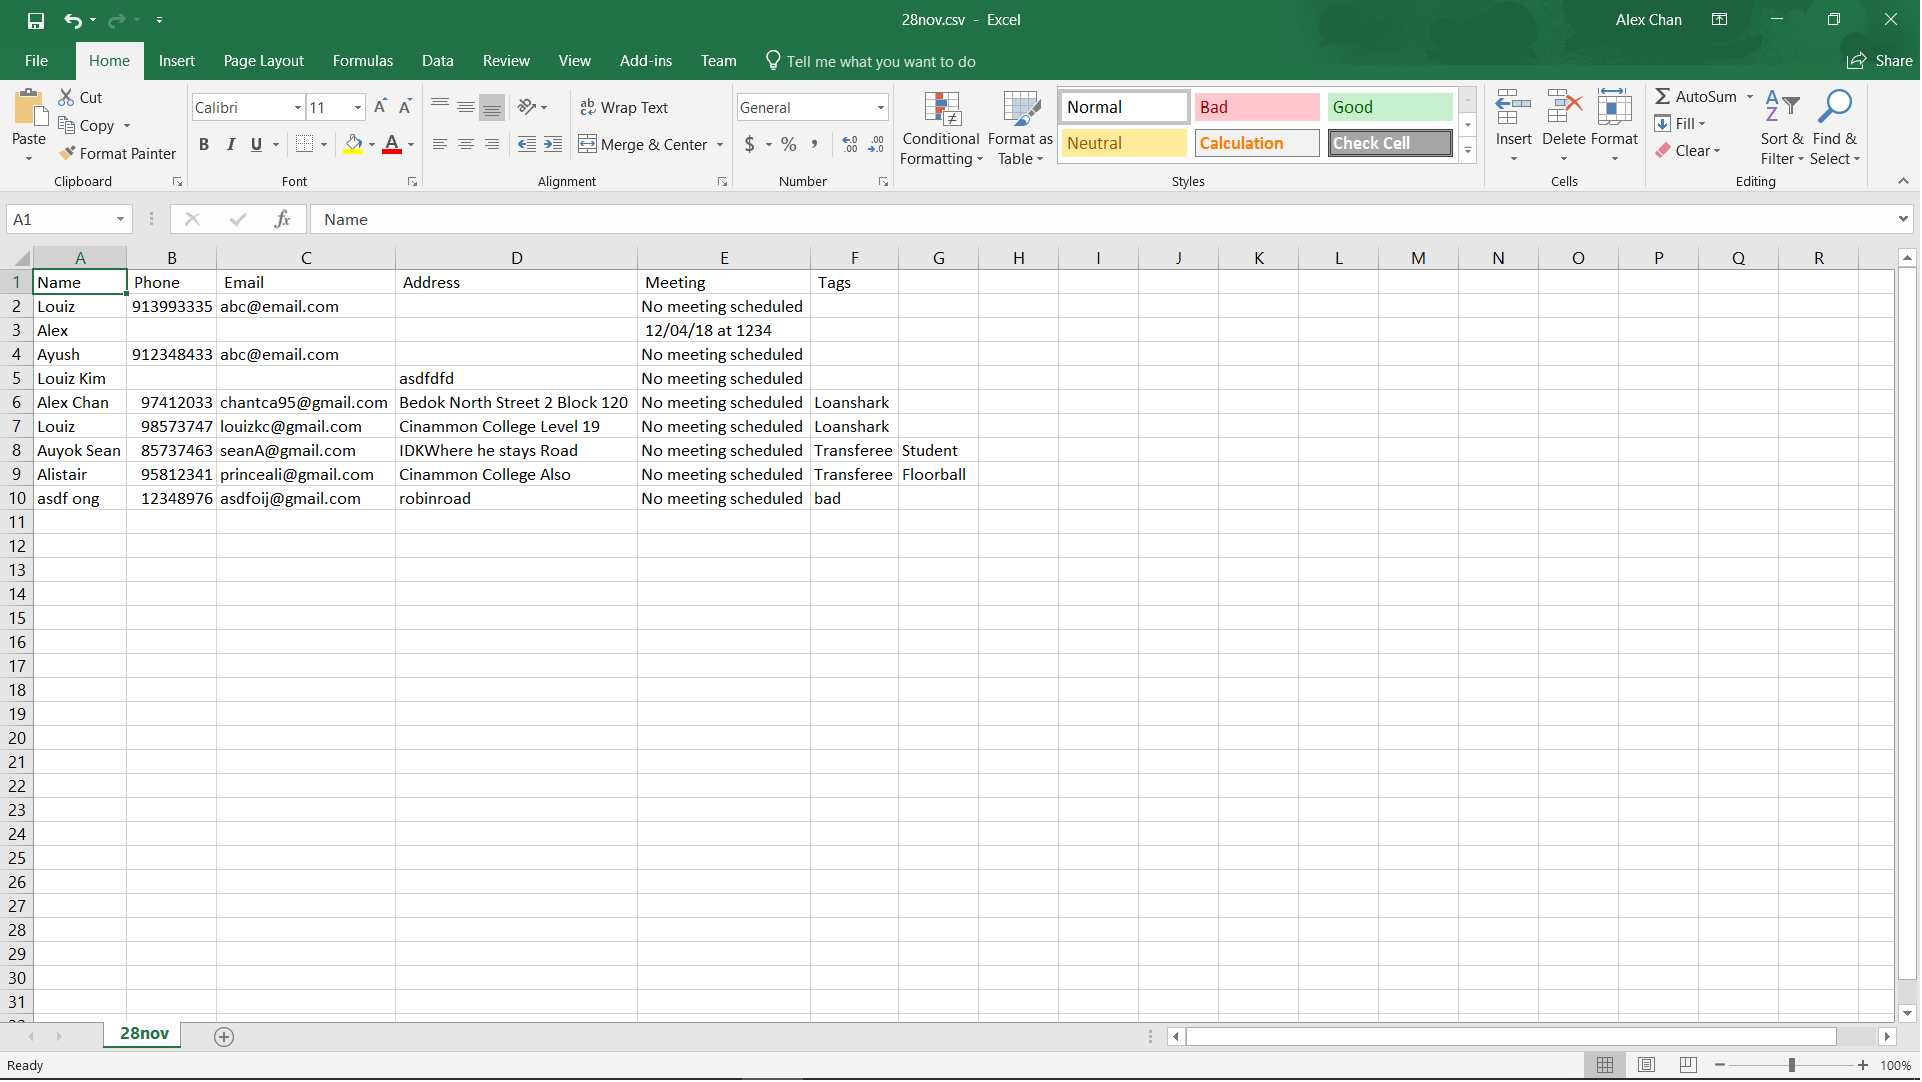This screenshot has width=1922, height=1082.
Task: Switch to Page Layout view in status bar
Action: (1647, 1065)
